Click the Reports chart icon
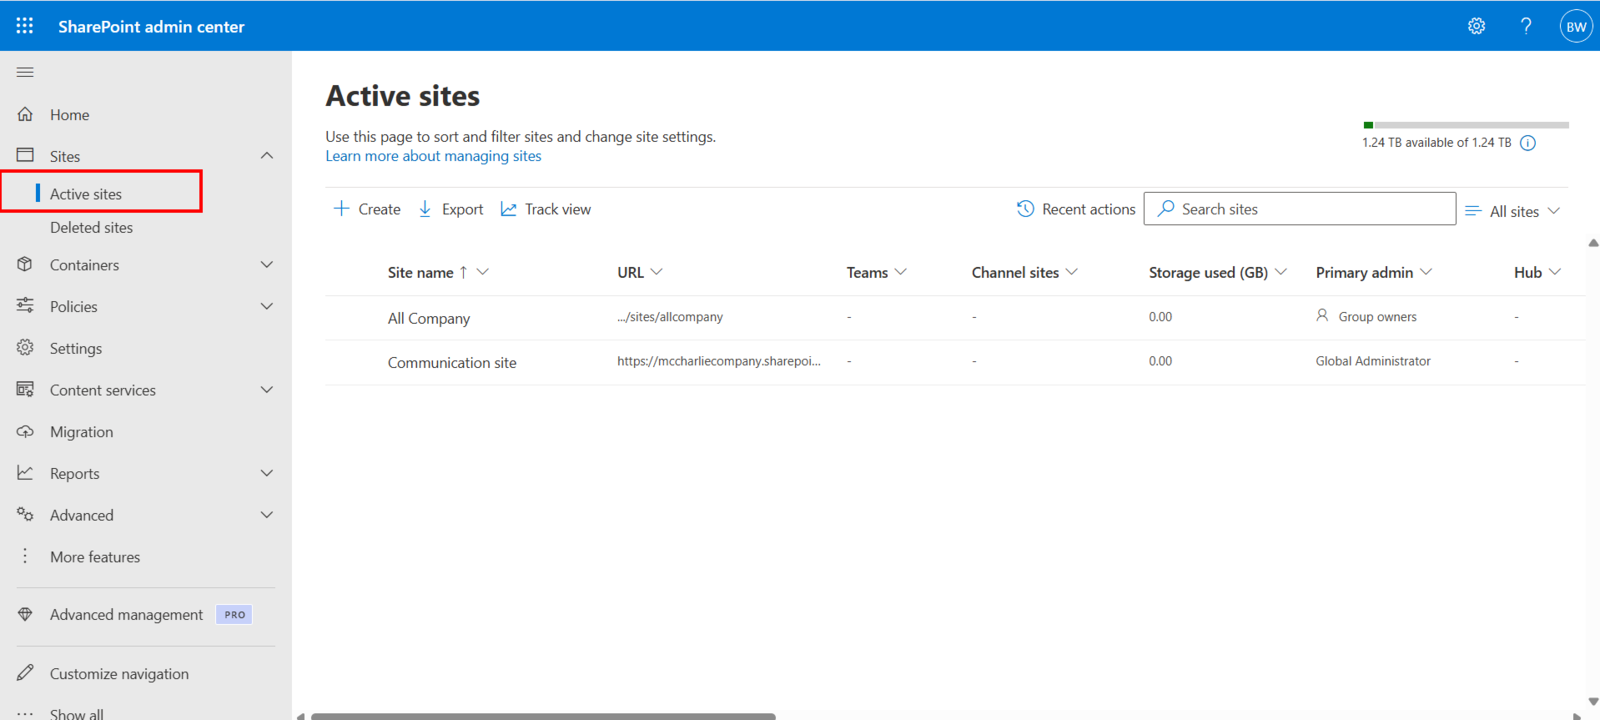 25,472
